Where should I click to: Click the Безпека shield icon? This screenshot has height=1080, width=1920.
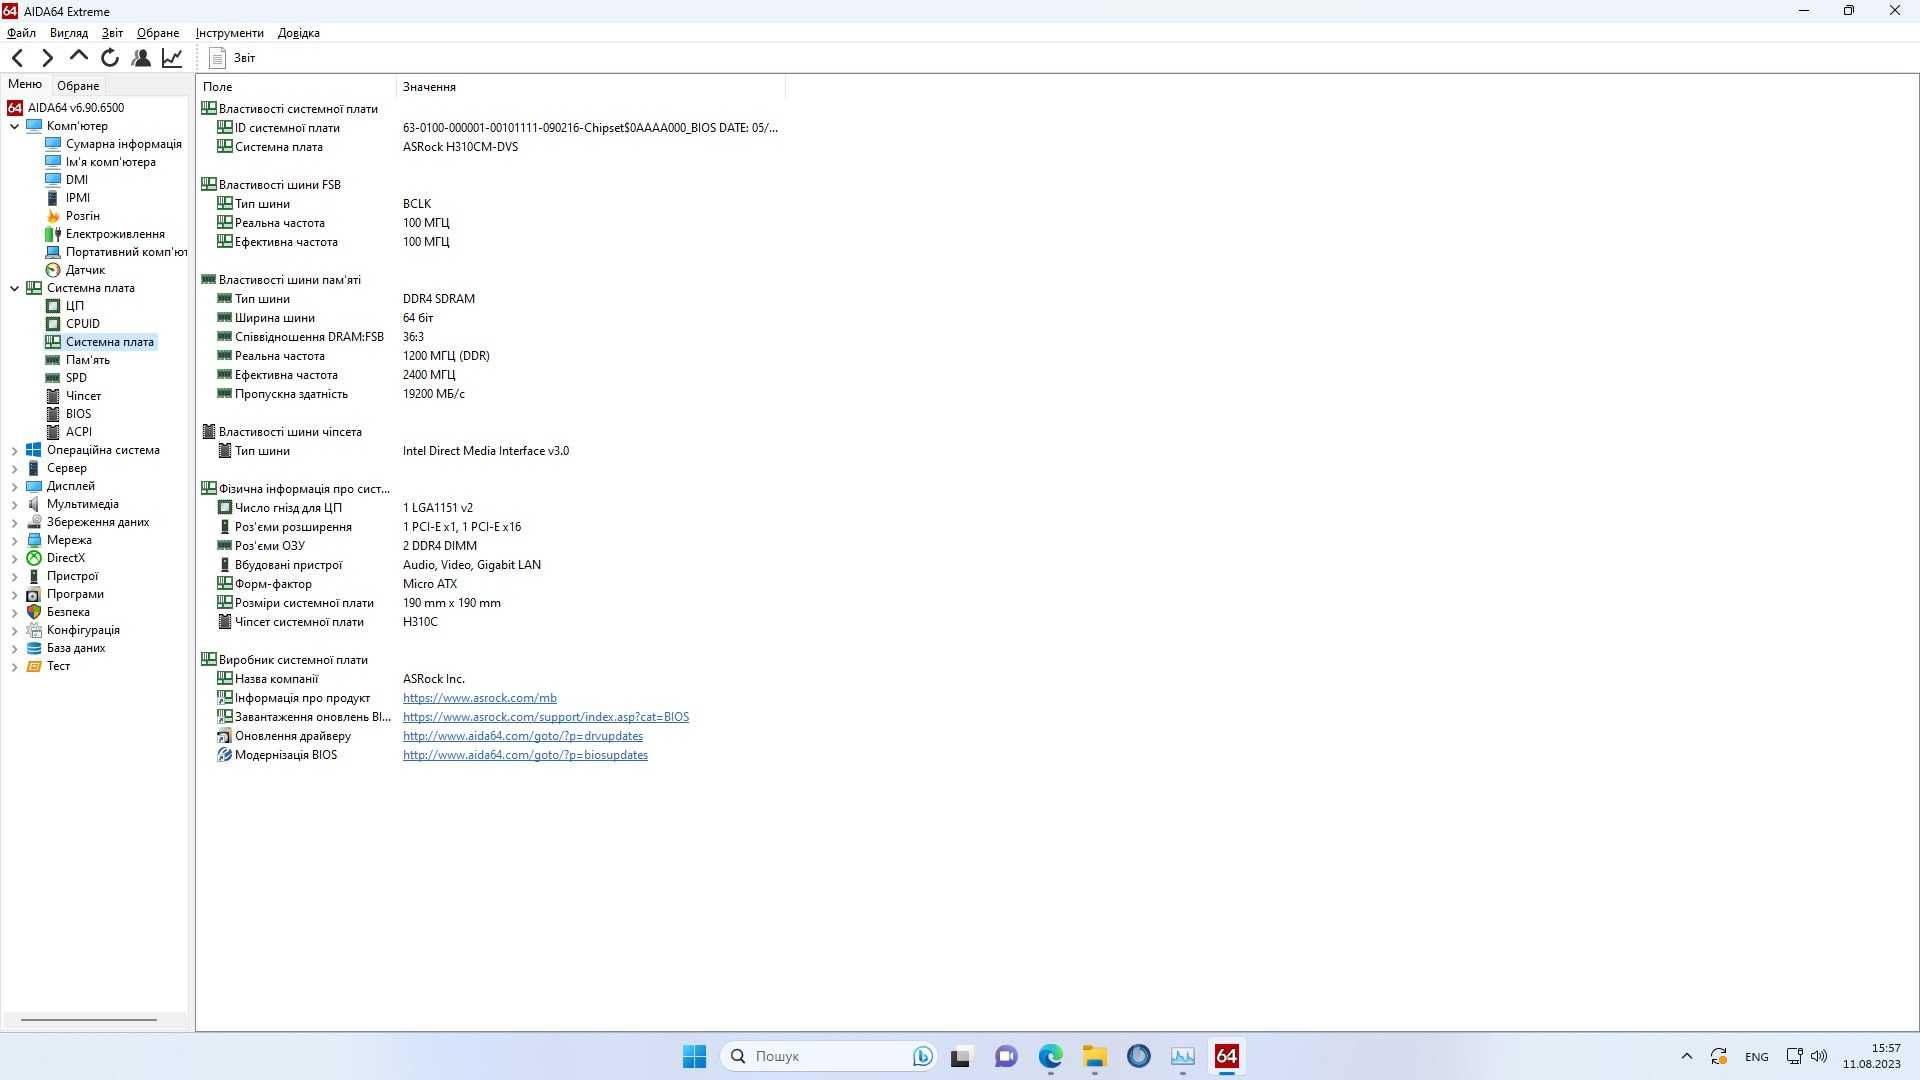(34, 612)
